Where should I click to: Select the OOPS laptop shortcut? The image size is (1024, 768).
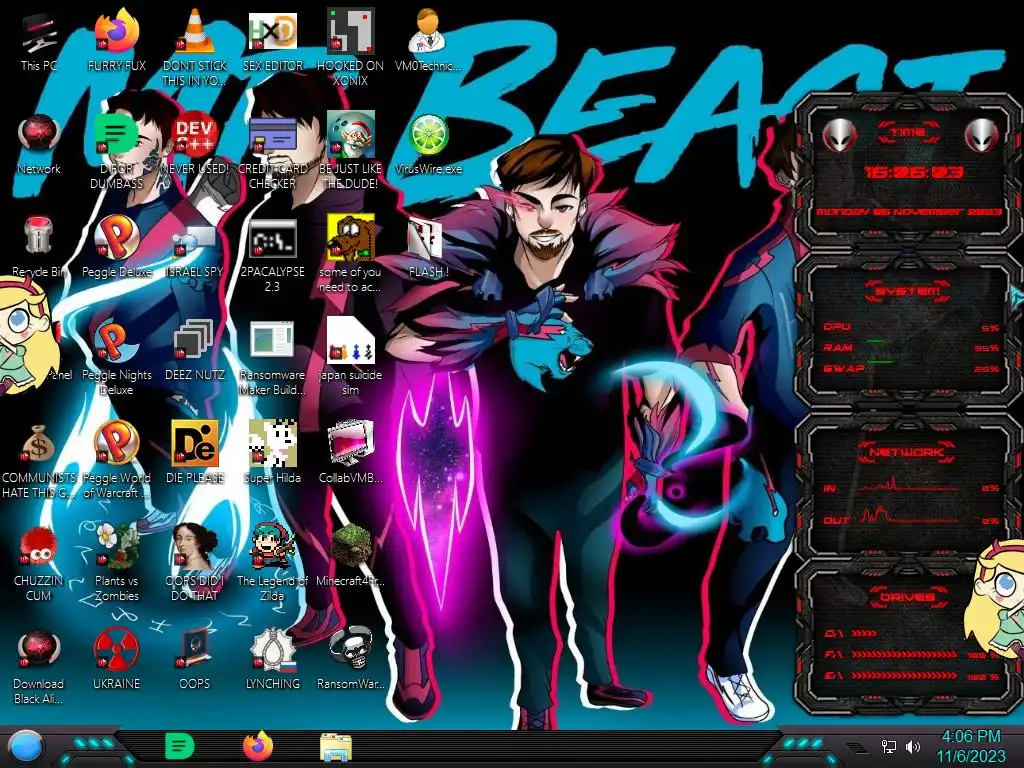(x=195, y=660)
